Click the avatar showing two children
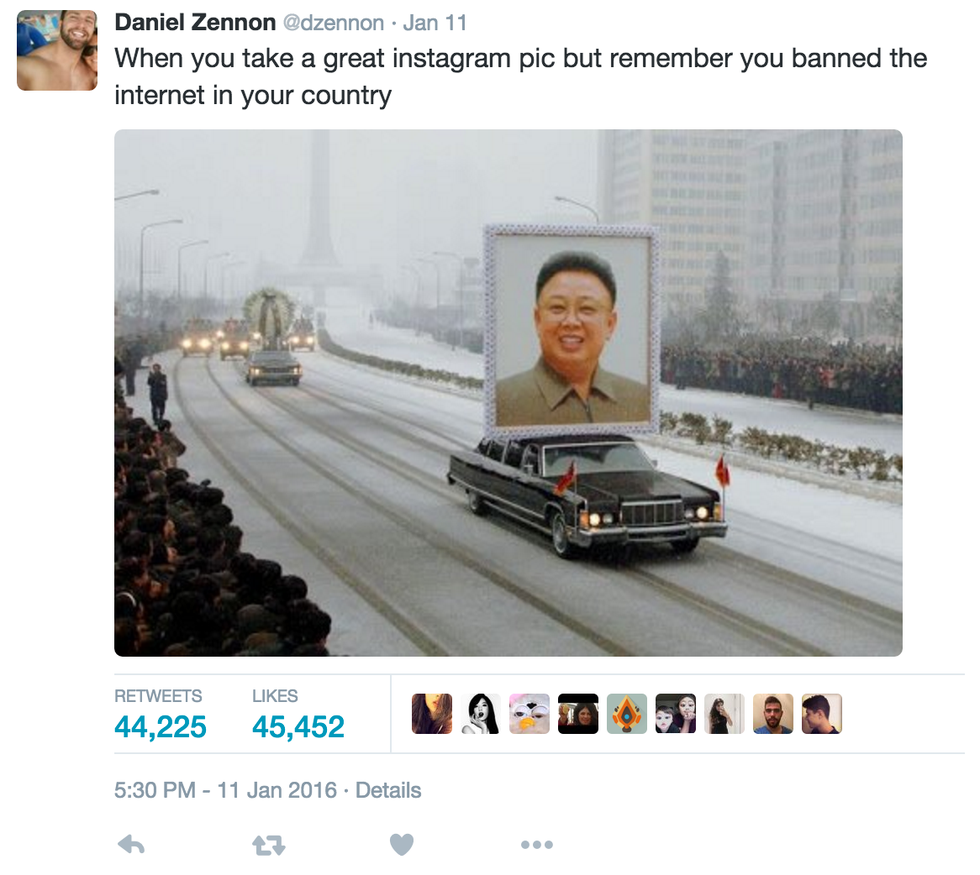980x875 pixels. click(676, 714)
